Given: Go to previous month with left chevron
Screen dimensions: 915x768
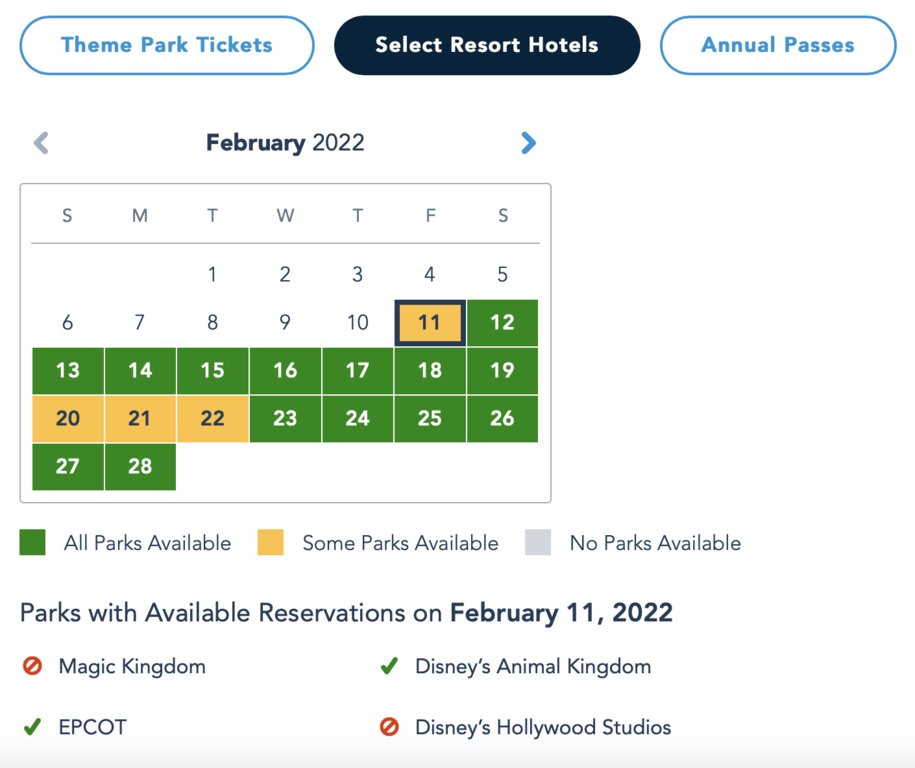Looking at the screenshot, I should (x=41, y=143).
